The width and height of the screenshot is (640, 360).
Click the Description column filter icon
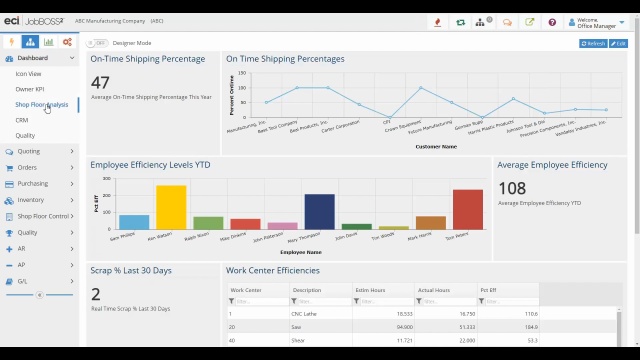[x=294, y=301]
